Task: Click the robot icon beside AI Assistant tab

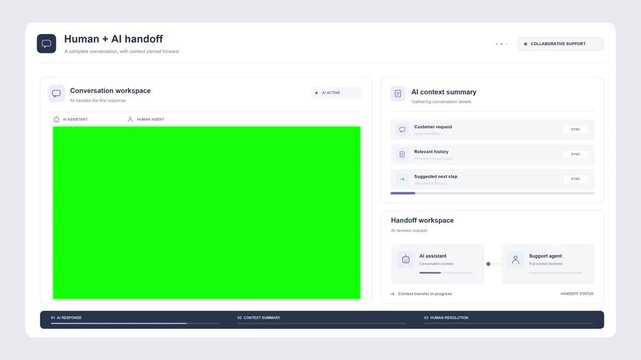Action: [x=56, y=119]
